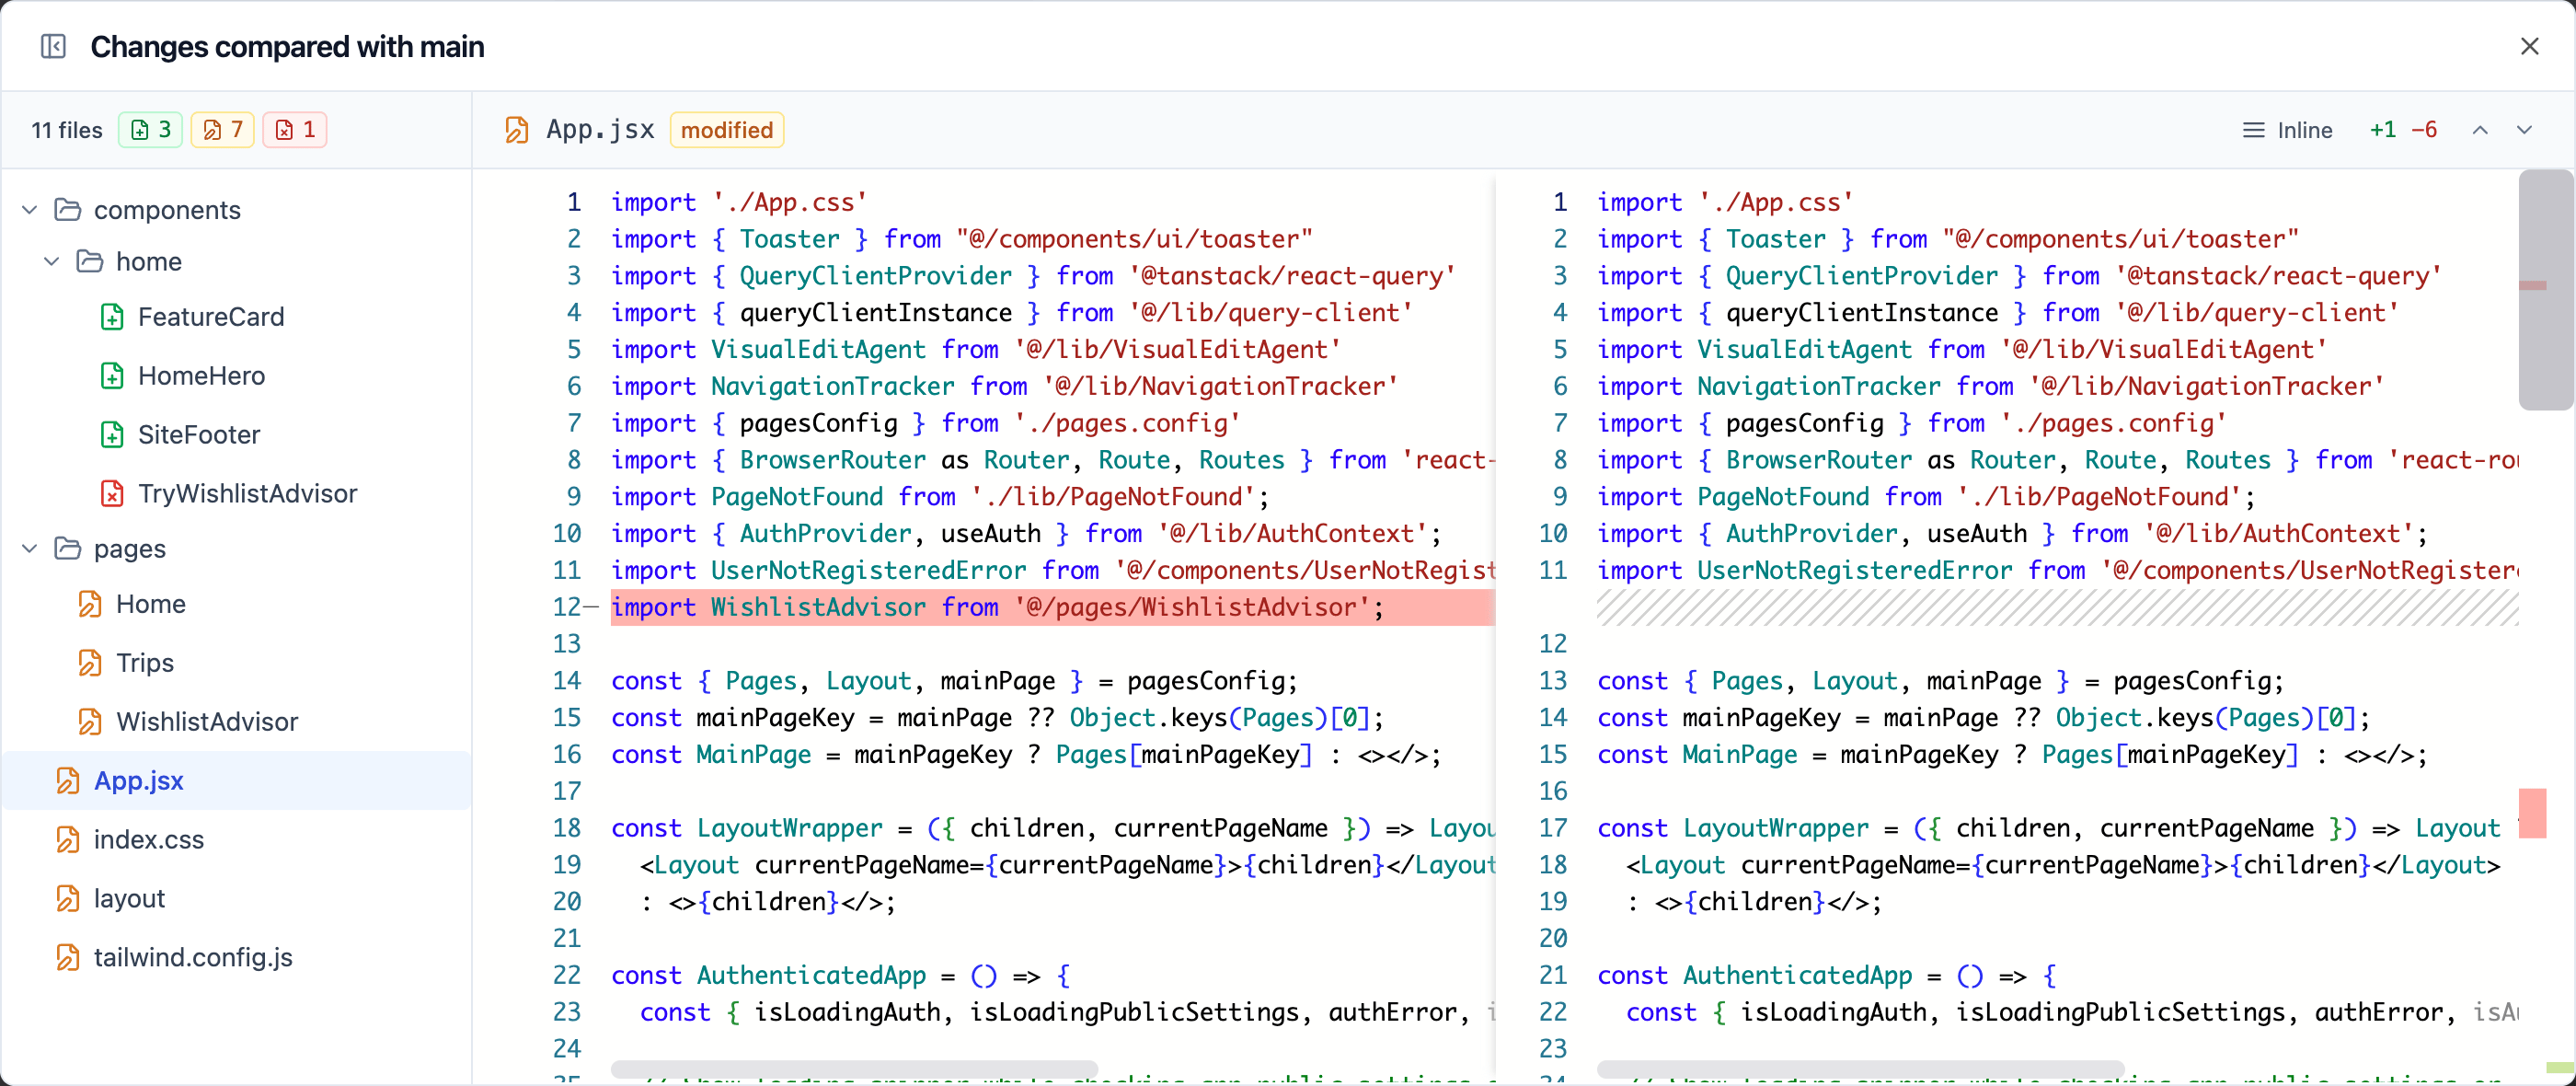Click the TryWishlistAdvisor deleted-file icon

click(112, 494)
